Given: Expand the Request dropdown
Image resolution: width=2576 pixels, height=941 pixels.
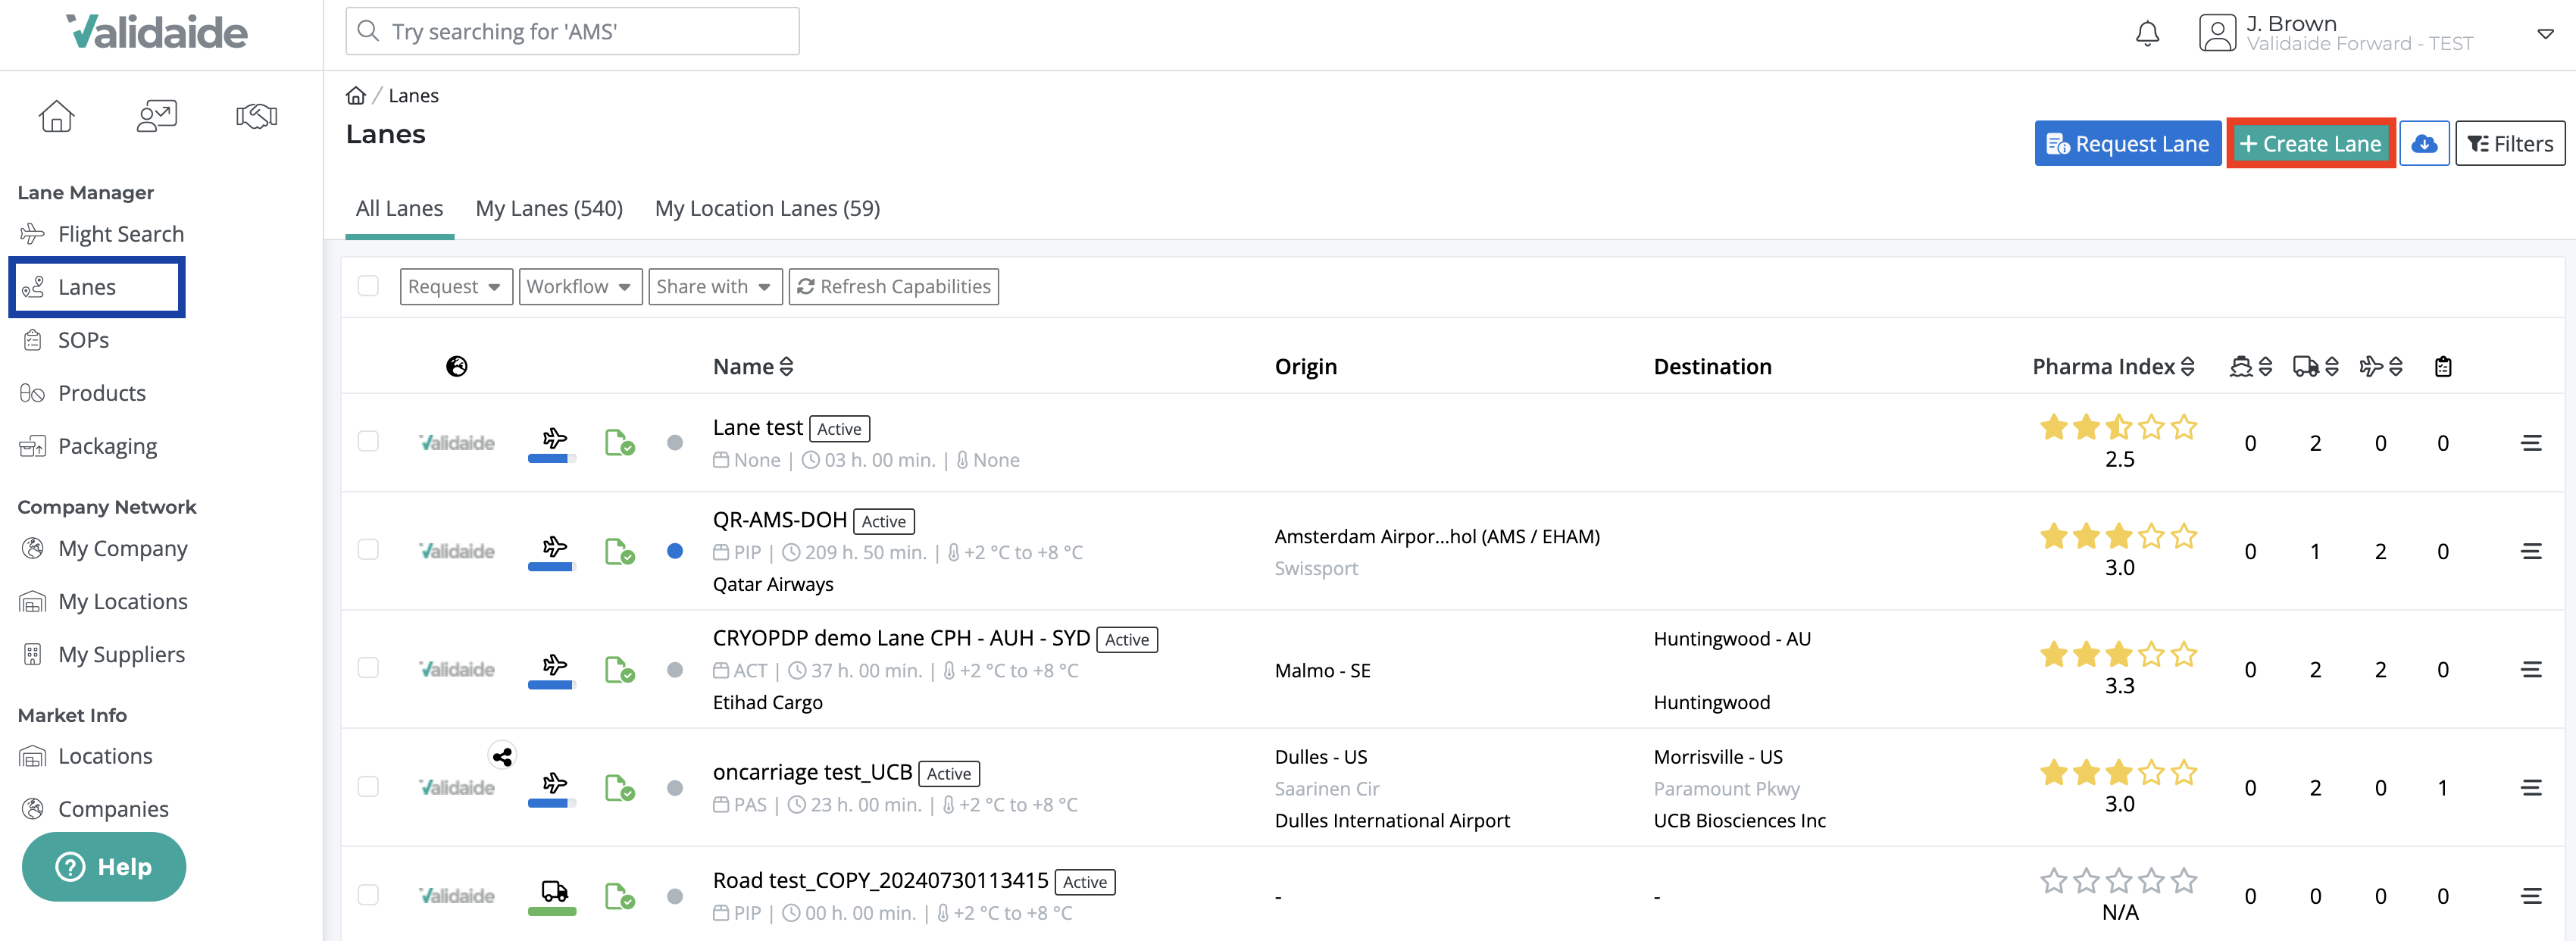Looking at the screenshot, I should [456, 287].
